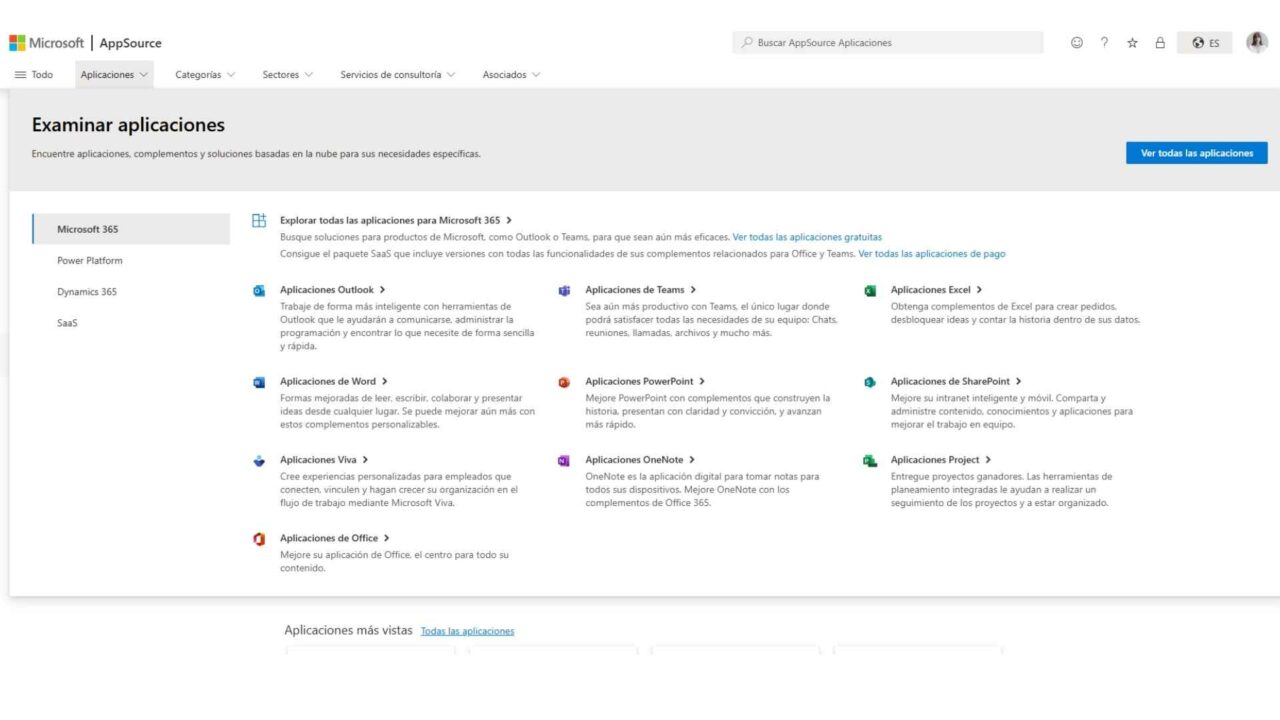Click Ver todas las aplicaciones button
The image size is (1280, 720).
[1196, 153]
